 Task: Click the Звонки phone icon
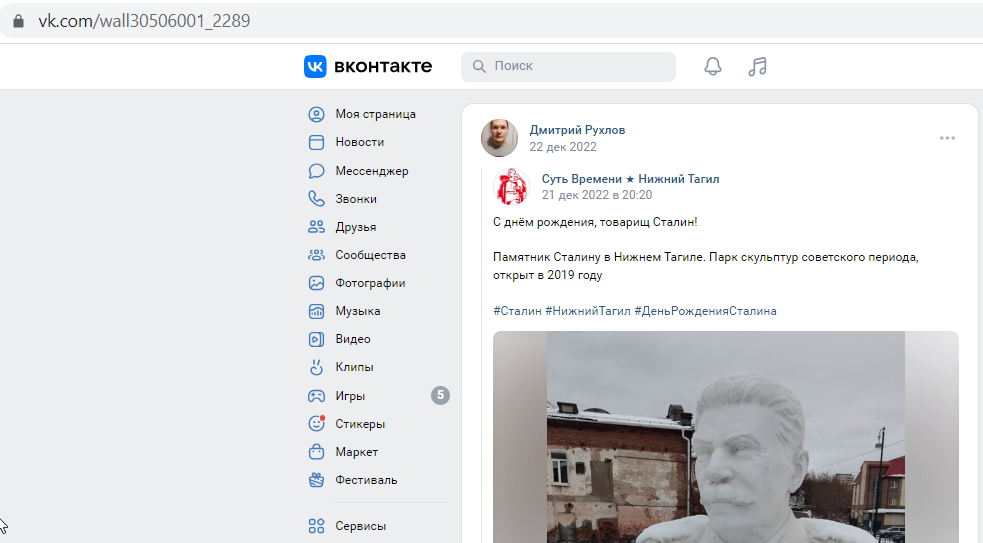click(317, 199)
